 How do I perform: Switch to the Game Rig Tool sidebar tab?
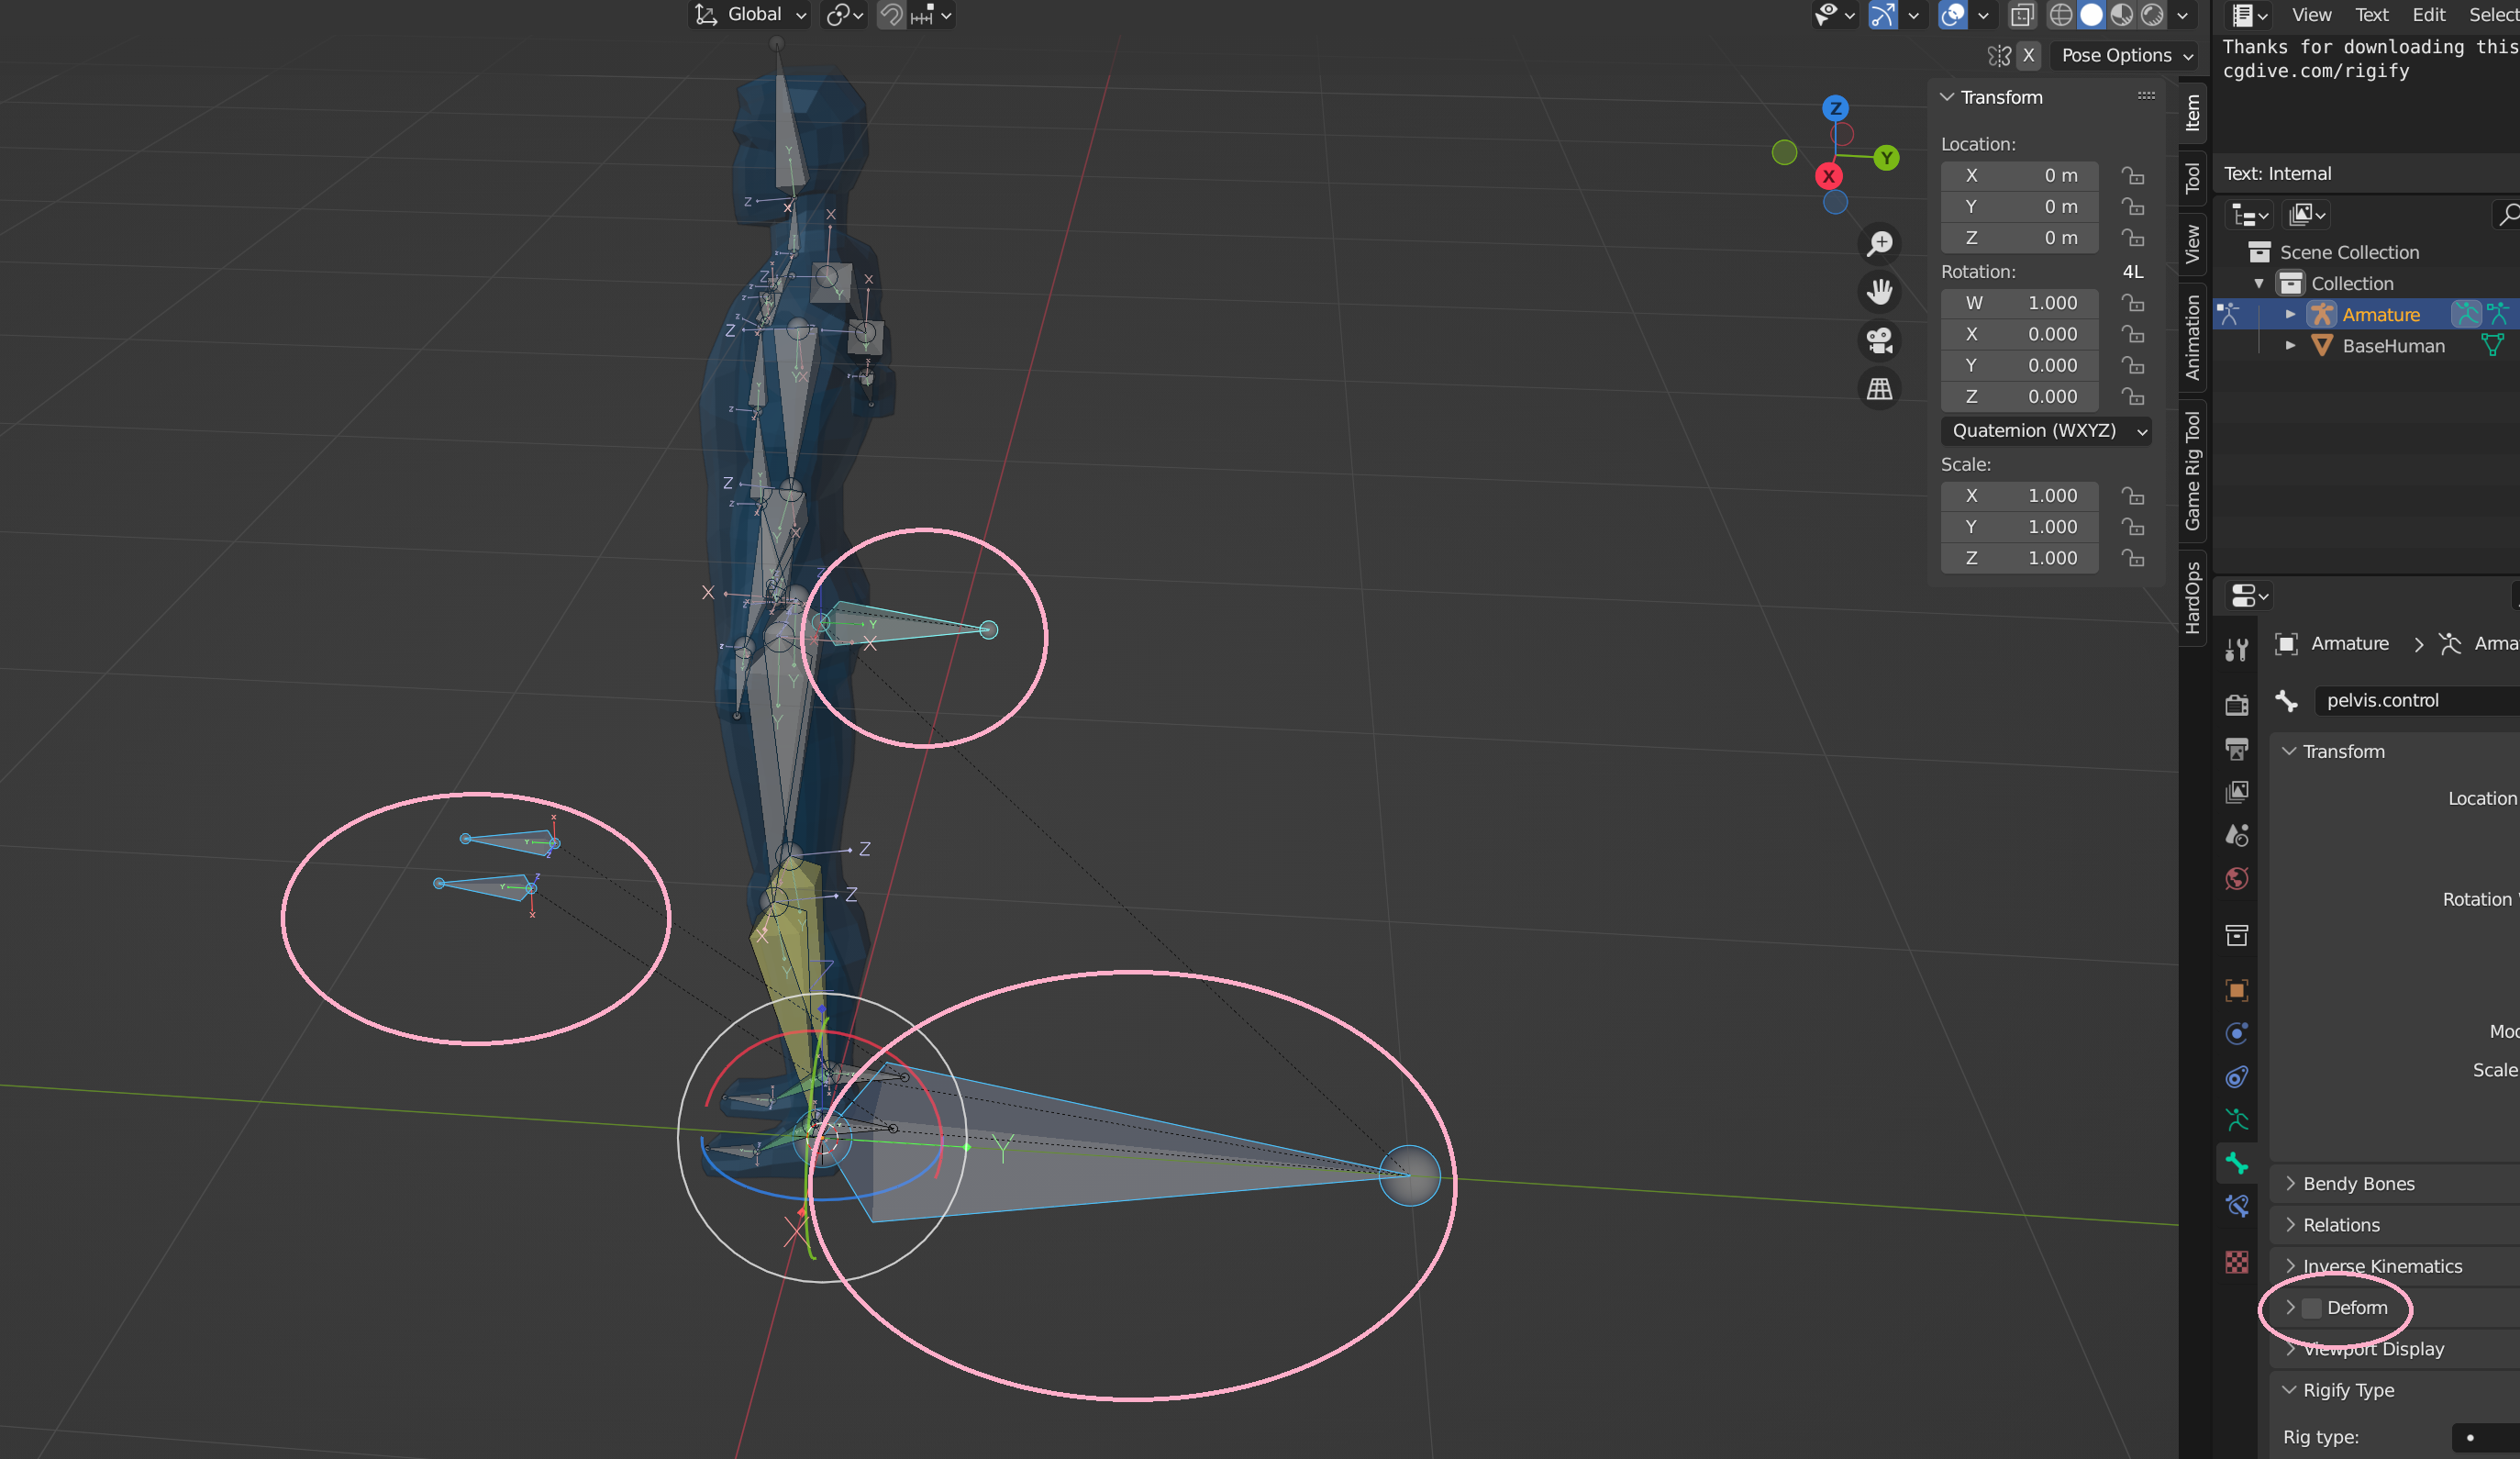tap(2193, 470)
